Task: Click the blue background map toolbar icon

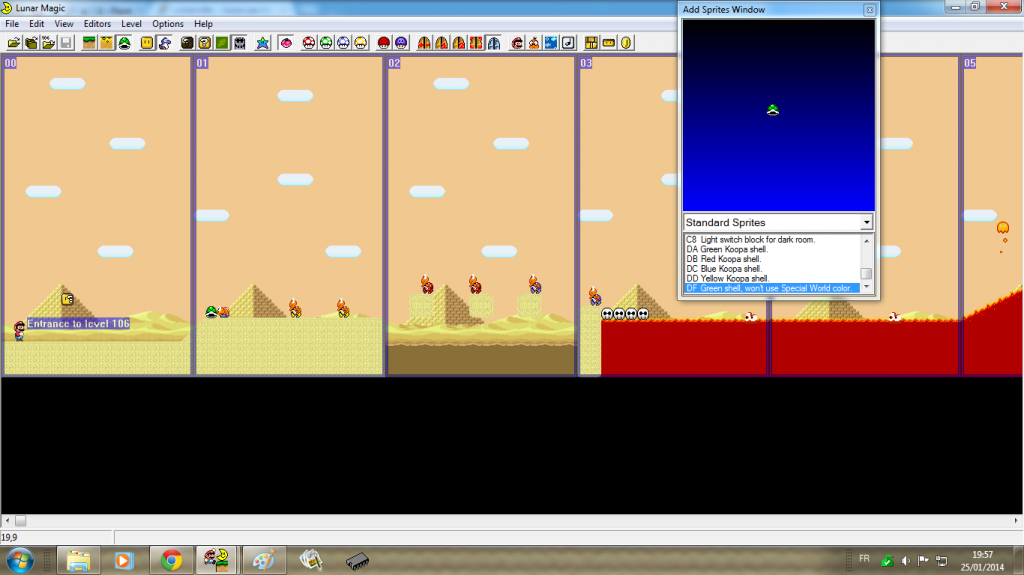Action: [551, 43]
